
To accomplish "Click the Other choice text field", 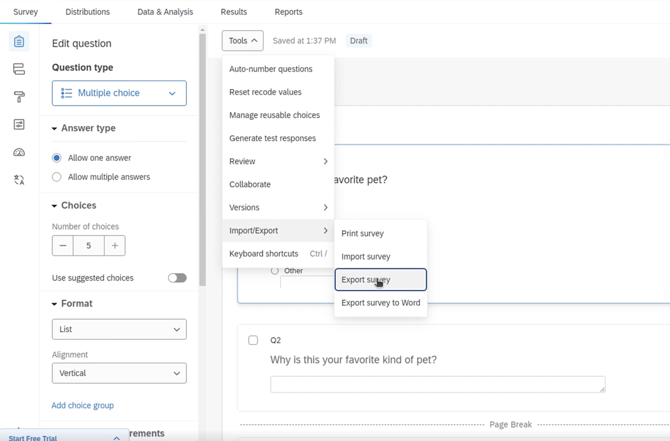I will [307, 282].
